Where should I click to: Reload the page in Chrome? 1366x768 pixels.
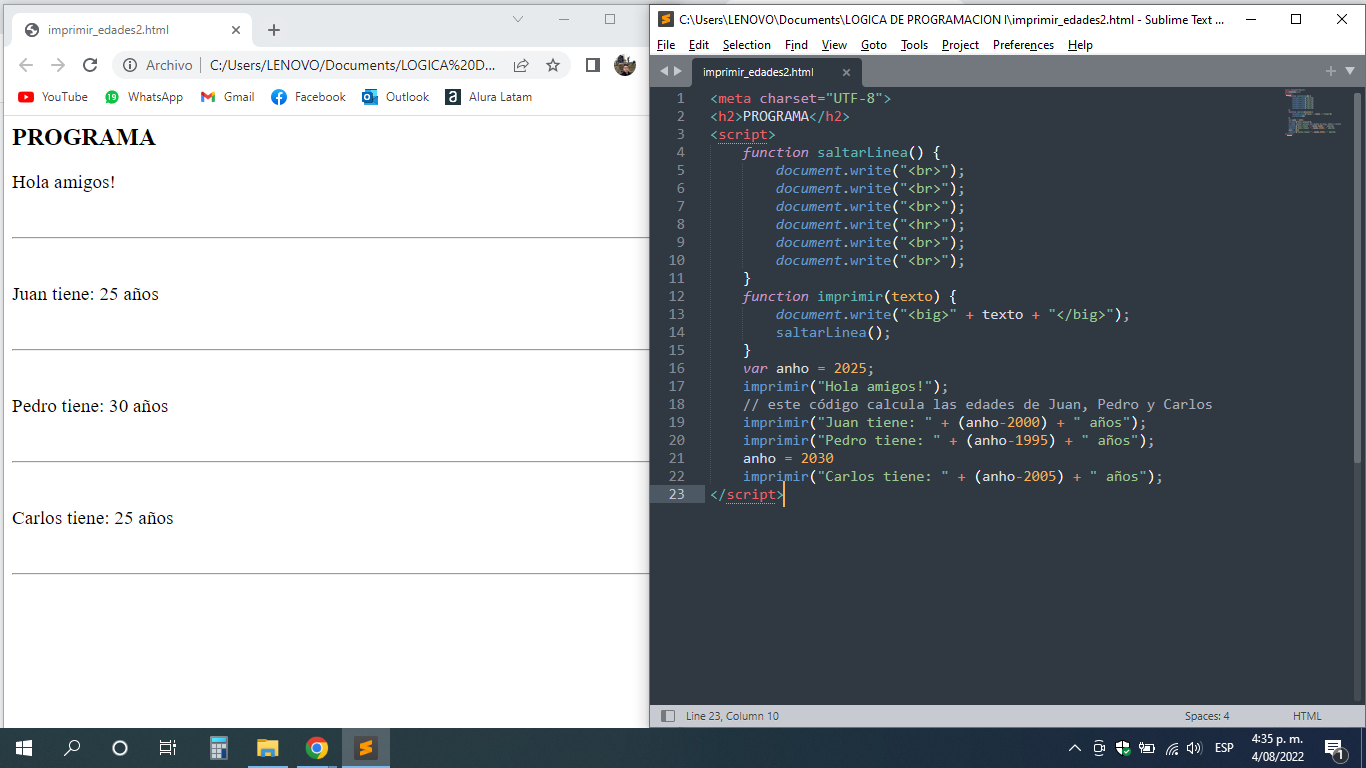(90, 65)
